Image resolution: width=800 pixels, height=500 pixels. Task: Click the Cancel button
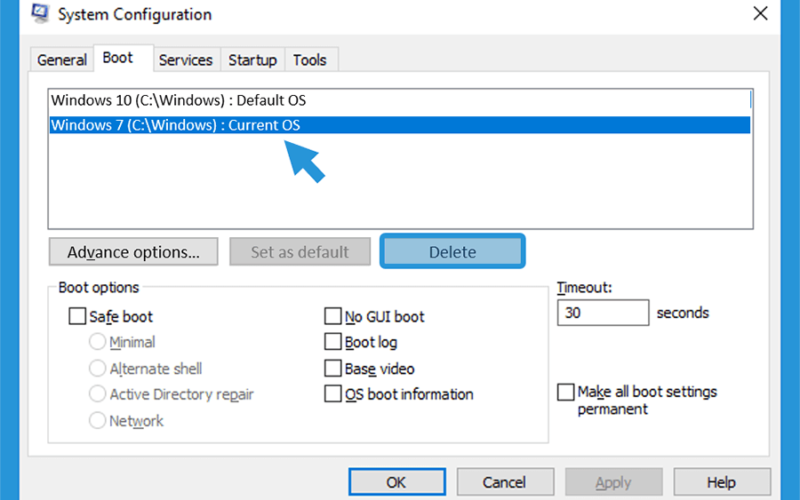click(505, 482)
